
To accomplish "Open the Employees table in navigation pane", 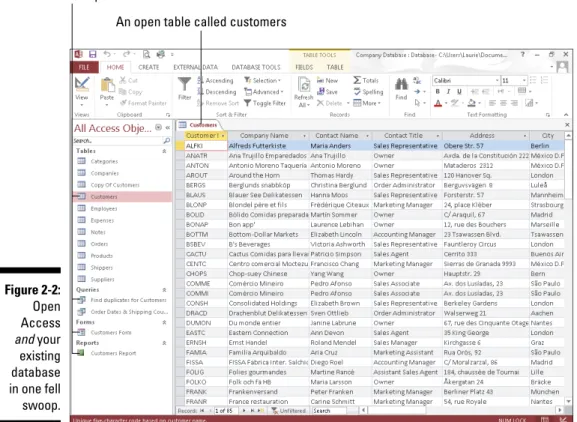I will click(104, 209).
